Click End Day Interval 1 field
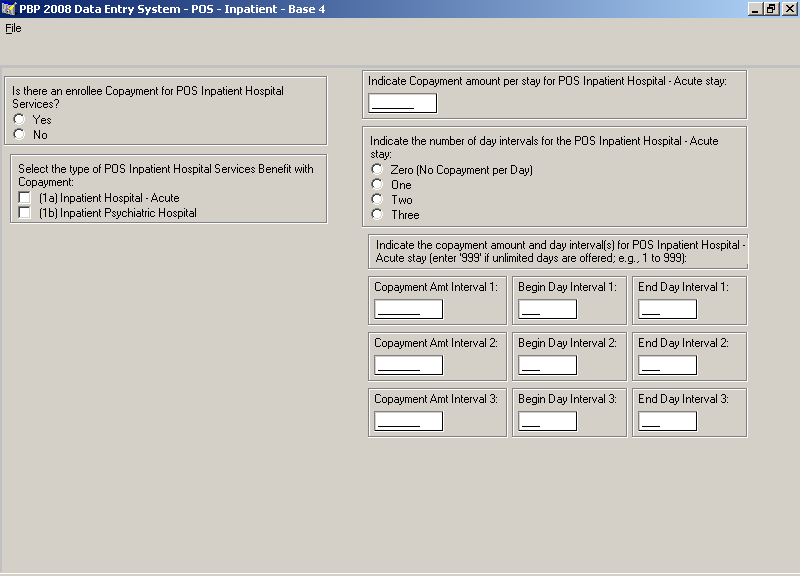Viewport: 800px width, 576px height. [667, 309]
